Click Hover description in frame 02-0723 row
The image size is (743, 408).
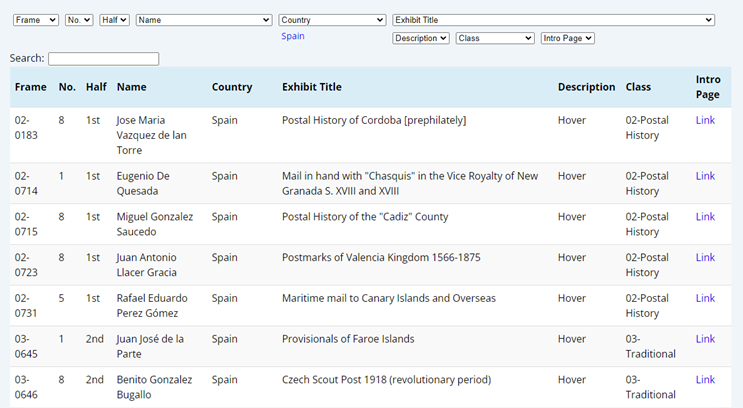tap(572, 258)
